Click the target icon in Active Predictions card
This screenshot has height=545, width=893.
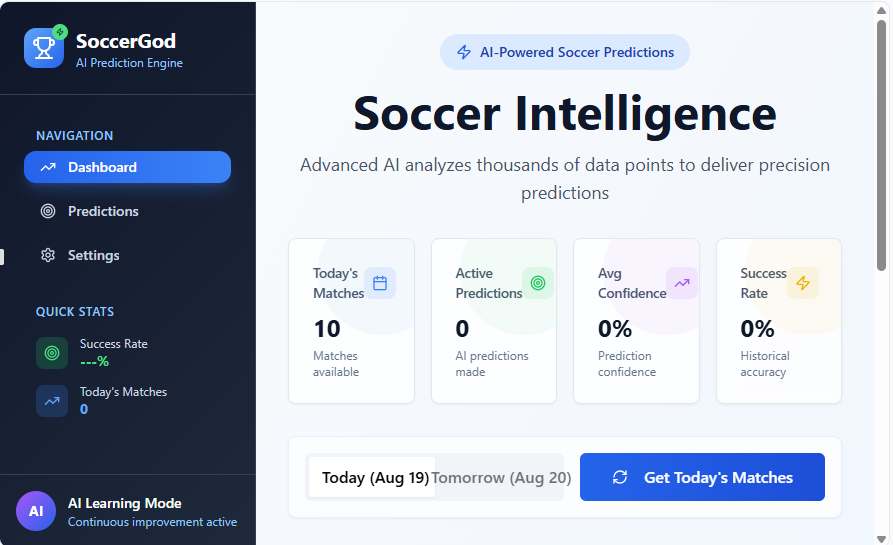point(538,283)
